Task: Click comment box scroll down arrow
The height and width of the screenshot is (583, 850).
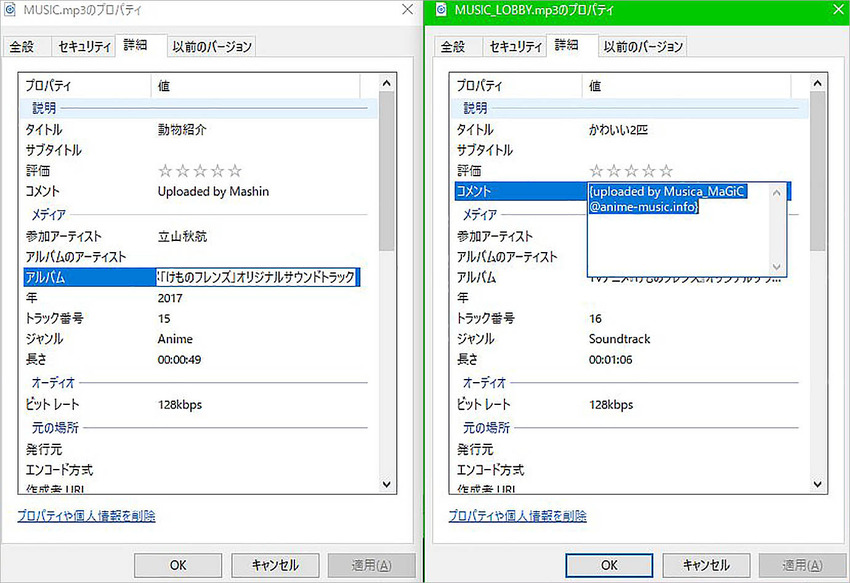Action: coord(777,267)
